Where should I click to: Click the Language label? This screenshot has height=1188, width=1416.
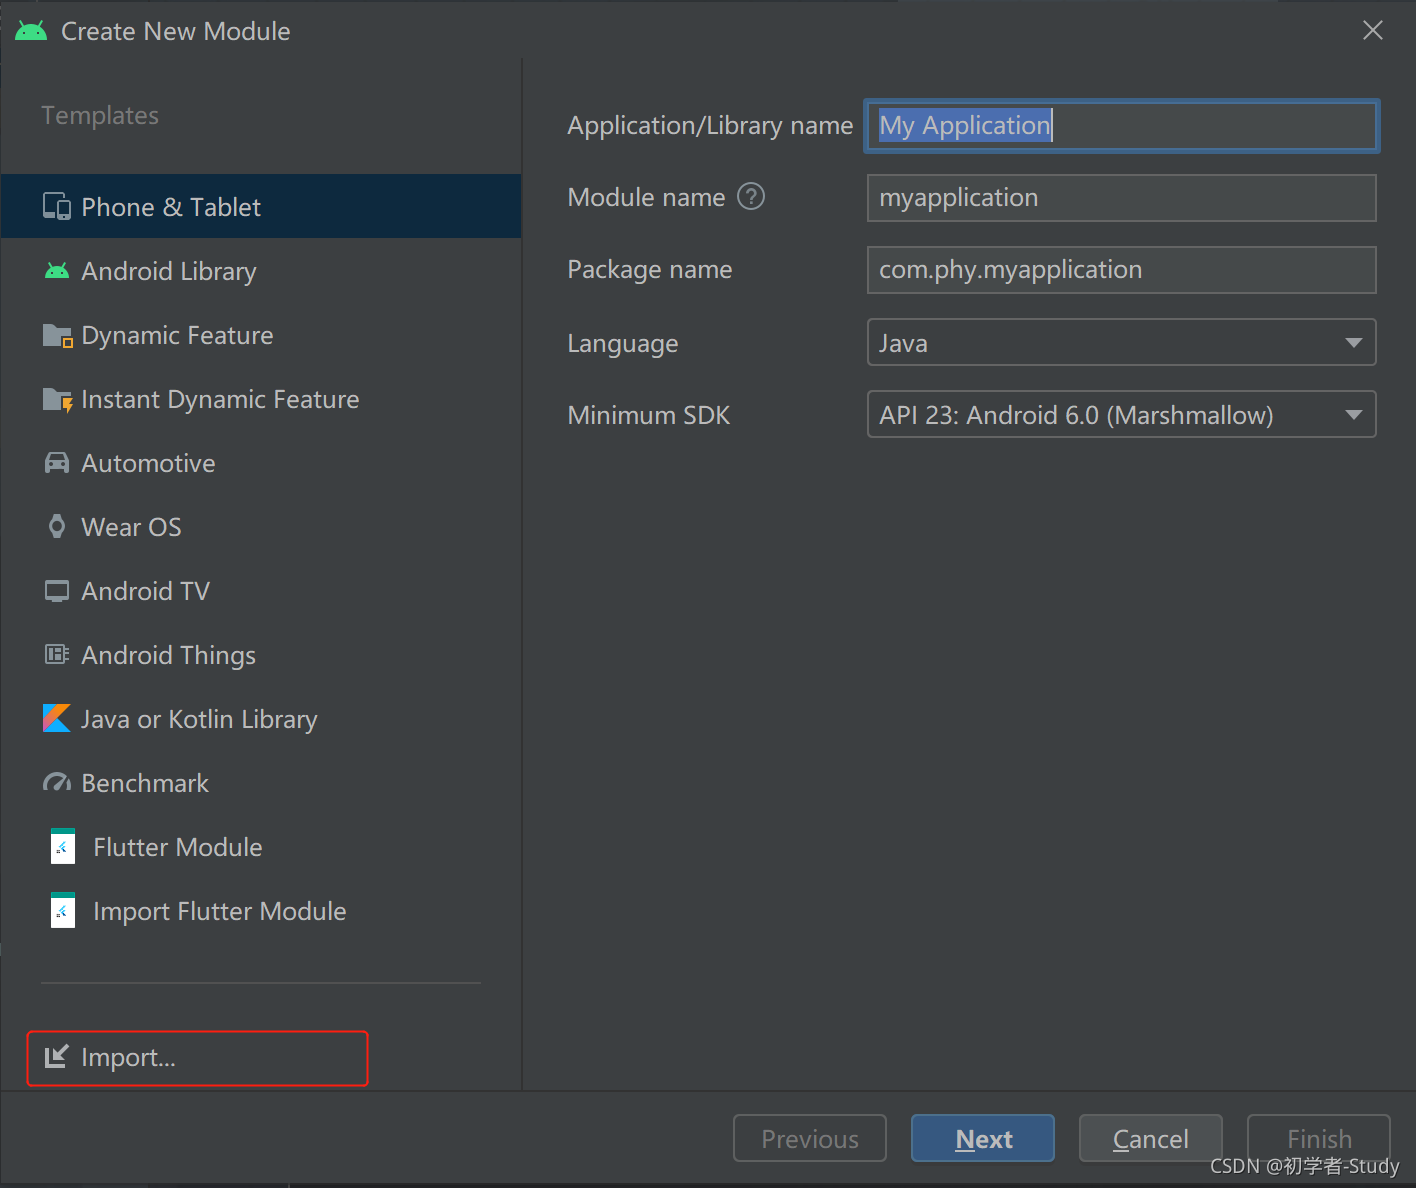pyautogui.click(x=623, y=344)
